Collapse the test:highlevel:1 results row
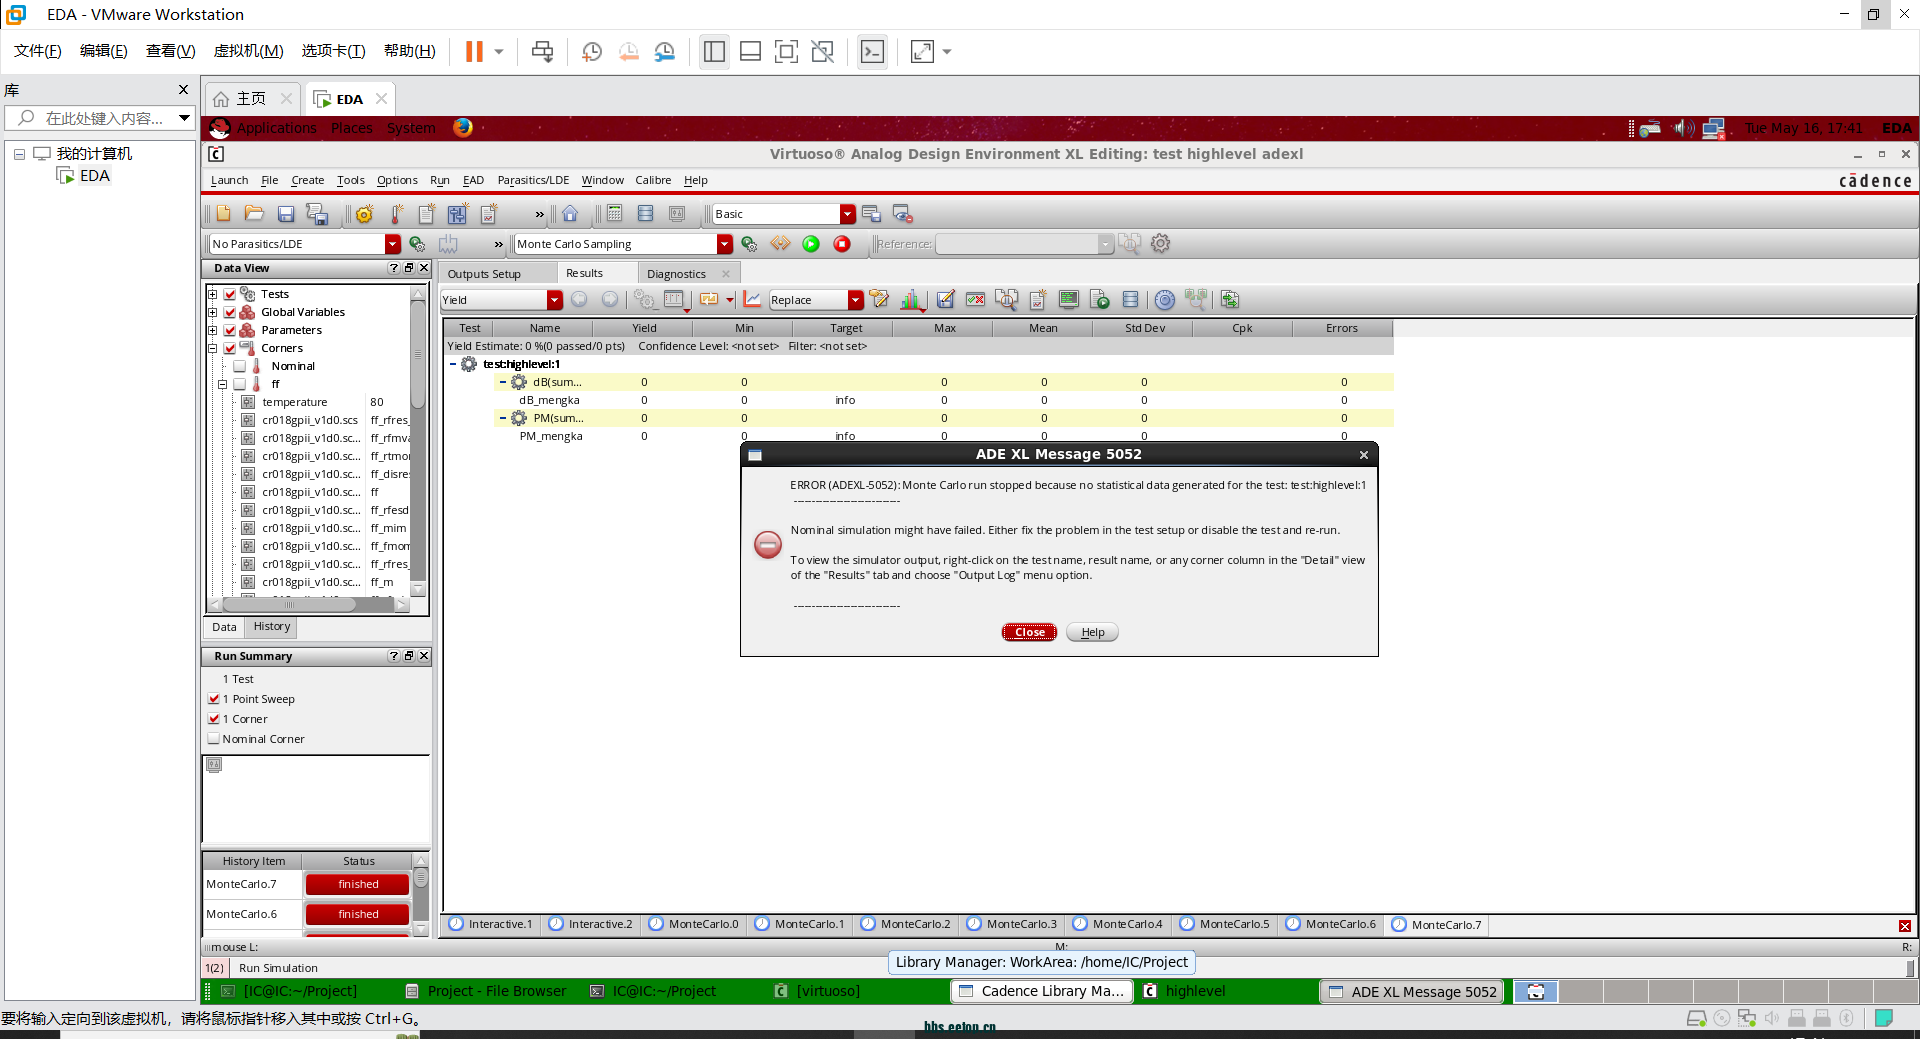The height and width of the screenshot is (1039, 1920). point(453,364)
